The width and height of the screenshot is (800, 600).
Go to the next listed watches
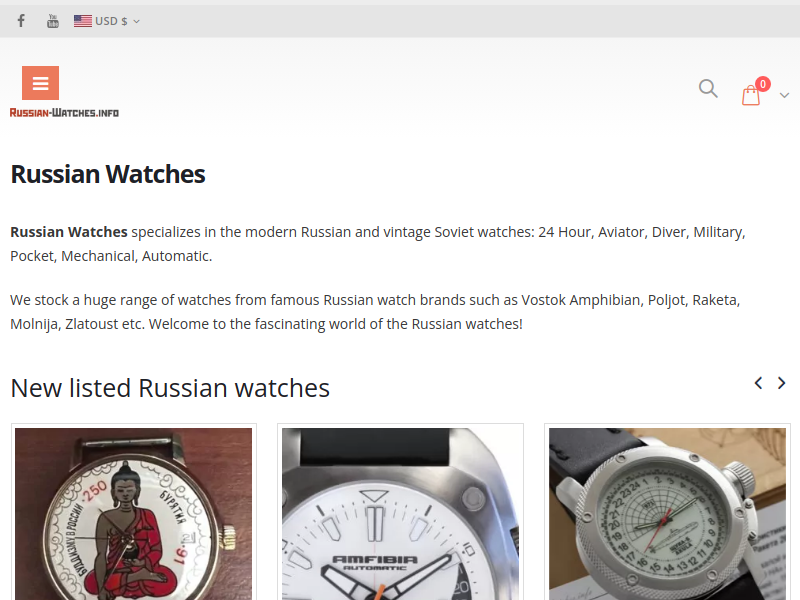(x=781, y=383)
